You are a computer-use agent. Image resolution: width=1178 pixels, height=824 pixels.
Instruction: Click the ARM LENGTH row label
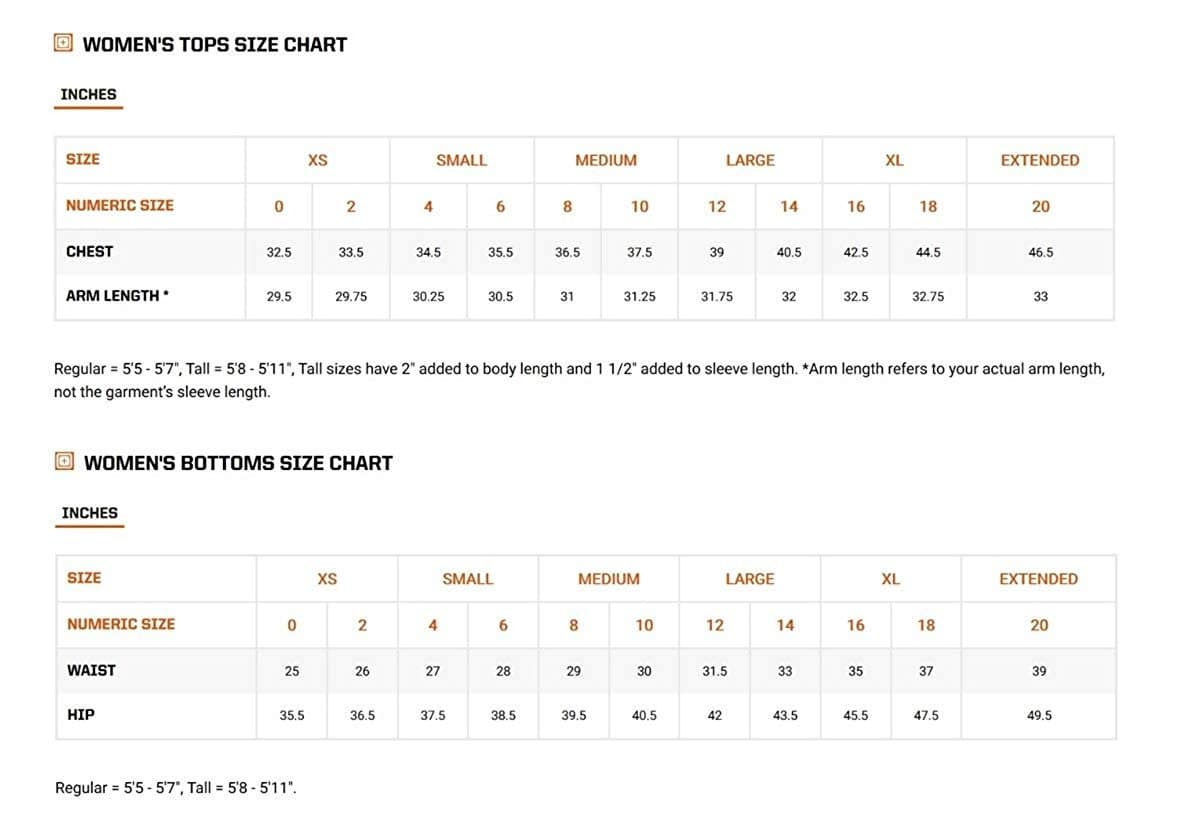tap(117, 296)
